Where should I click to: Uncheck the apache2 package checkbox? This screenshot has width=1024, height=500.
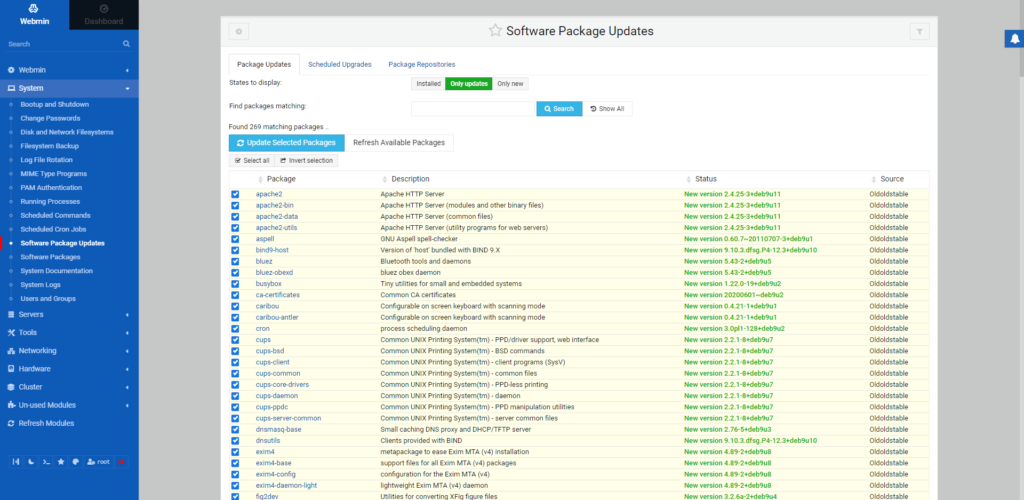[235, 194]
